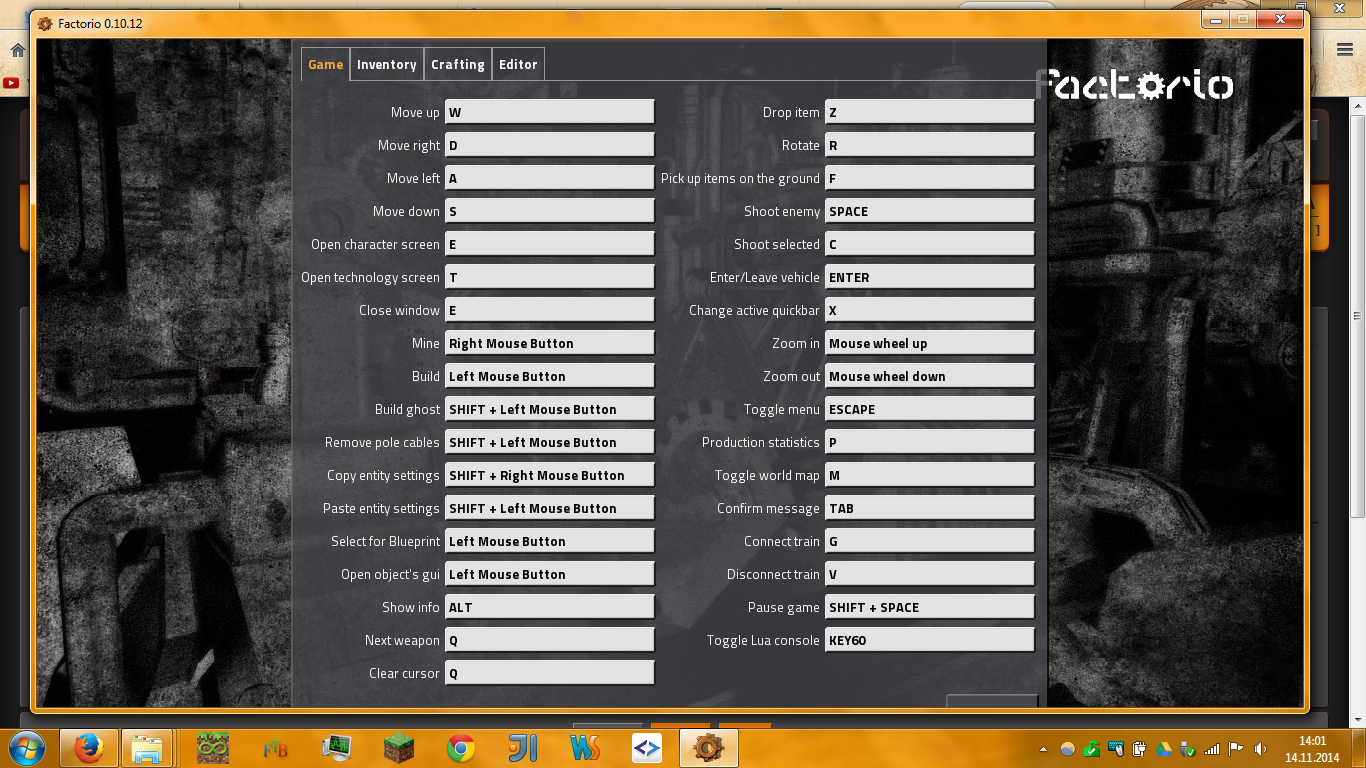Edit the Next weapon key binding
The width and height of the screenshot is (1366, 768).
(549, 640)
